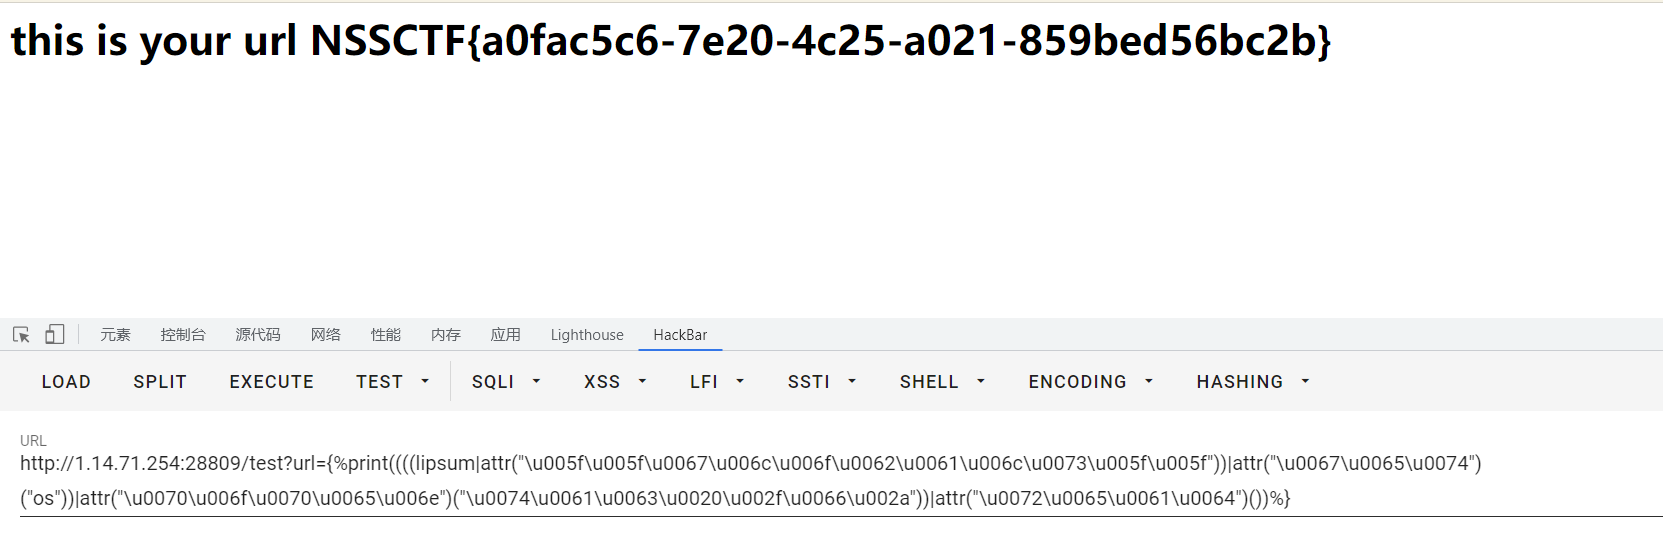Expand the TEST dropdown menu
This screenshot has height=548, width=1663.
[x=392, y=382]
